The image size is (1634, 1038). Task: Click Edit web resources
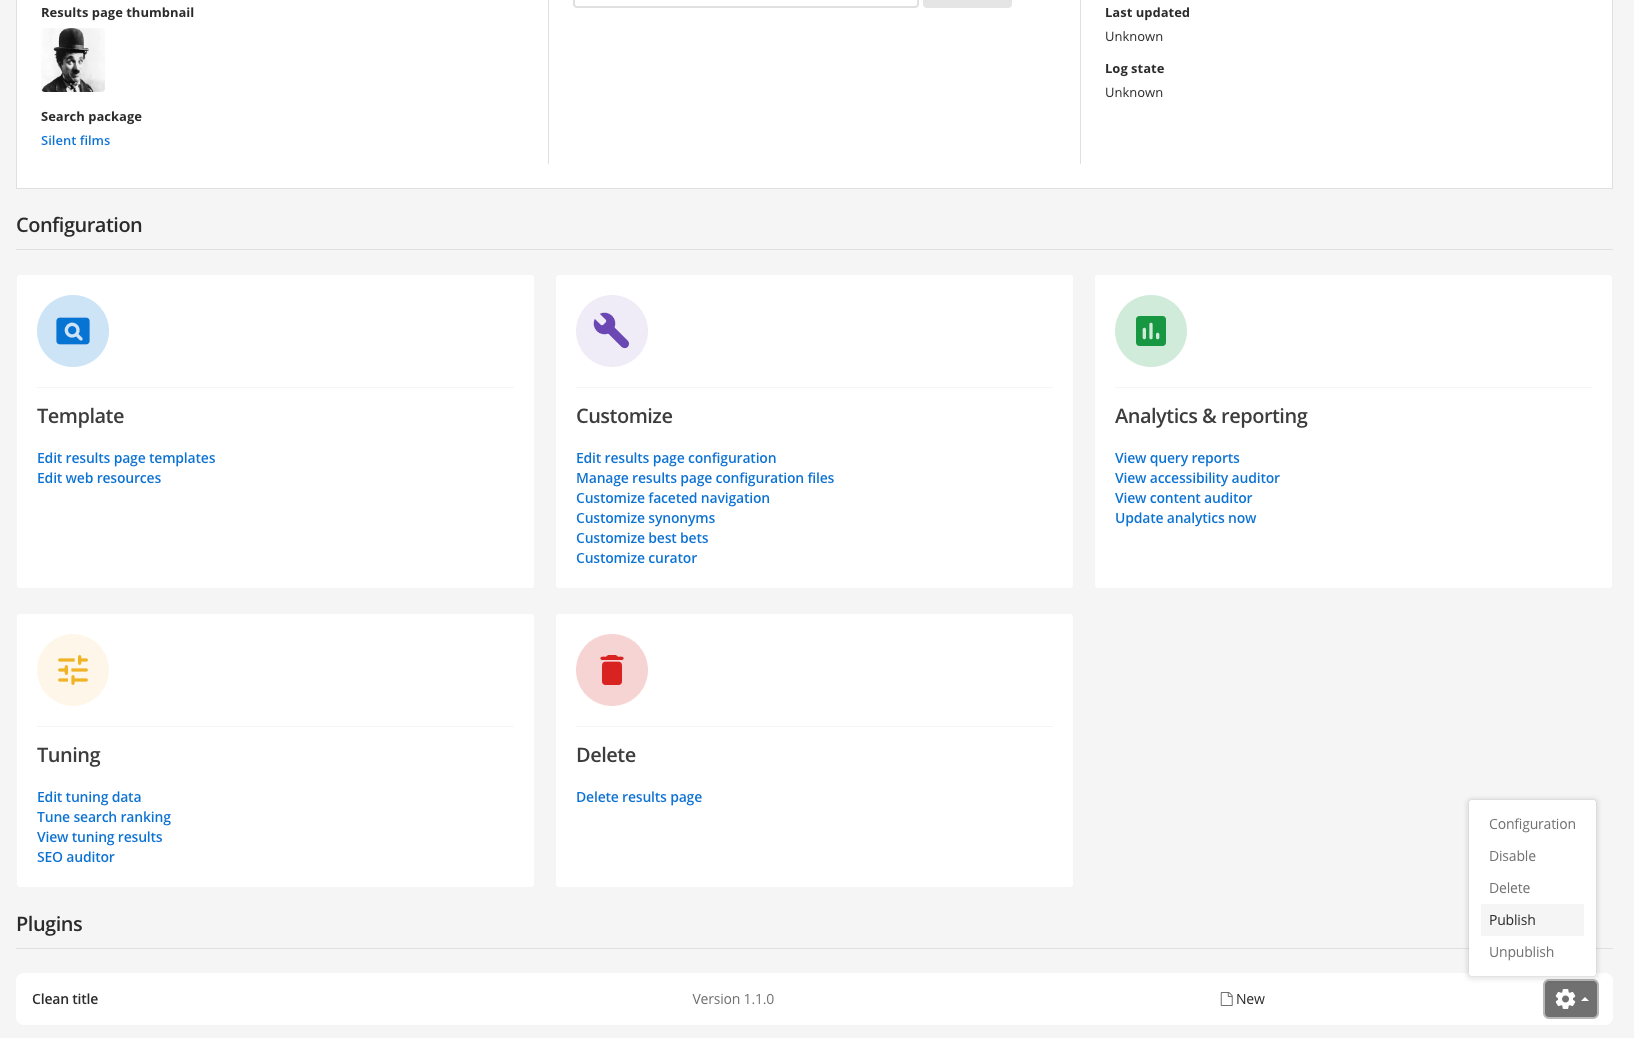[98, 477]
